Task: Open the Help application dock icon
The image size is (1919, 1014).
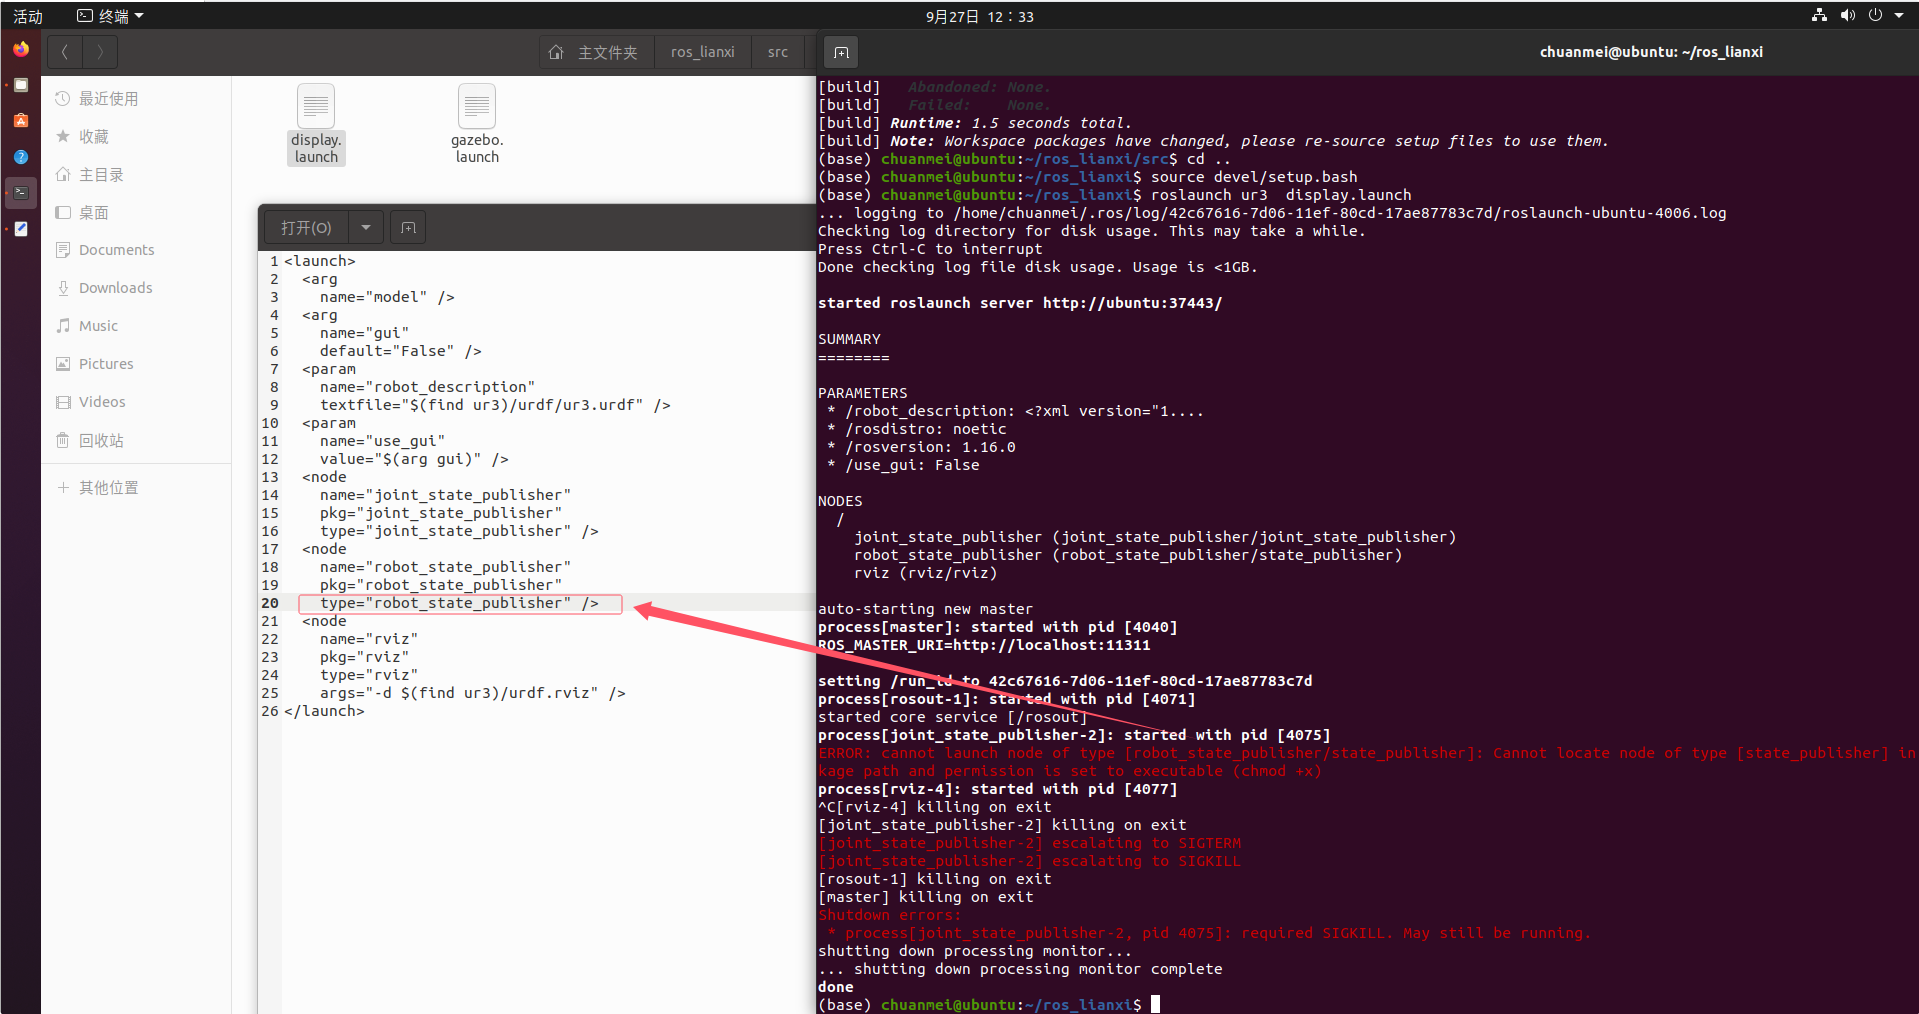Action: point(20,157)
